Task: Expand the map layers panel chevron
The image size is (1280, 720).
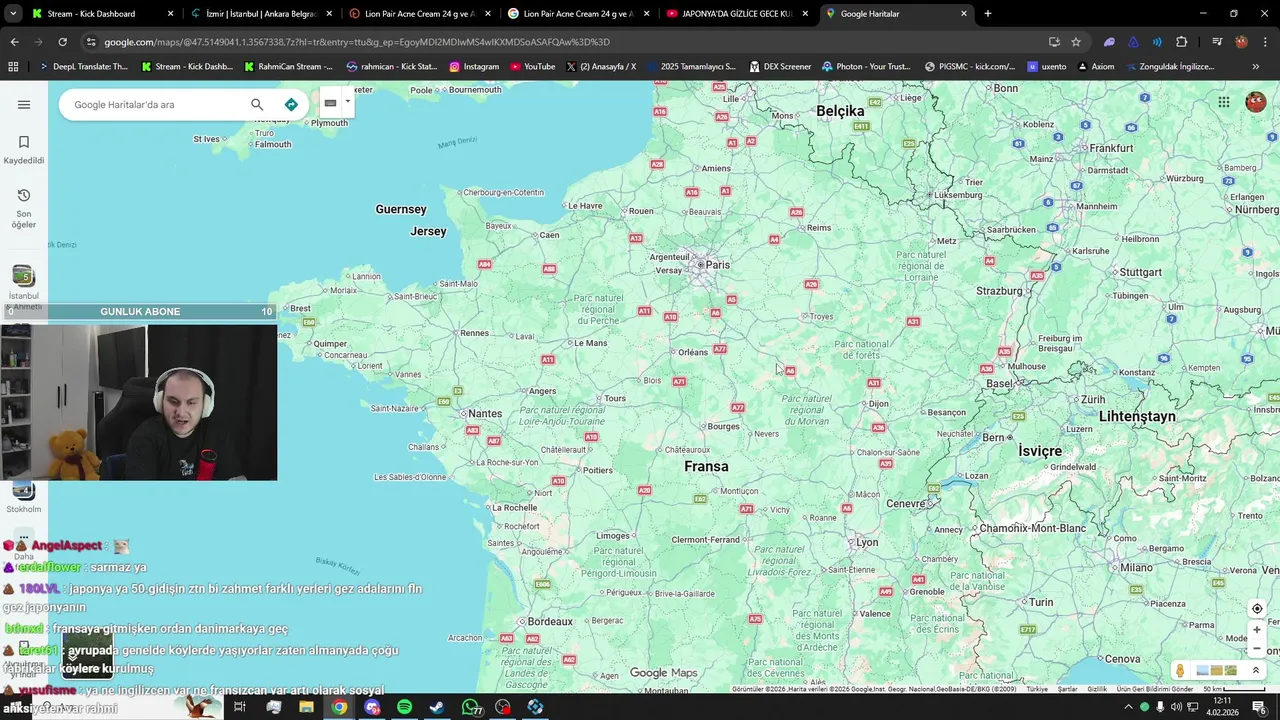Action: click(1256, 670)
